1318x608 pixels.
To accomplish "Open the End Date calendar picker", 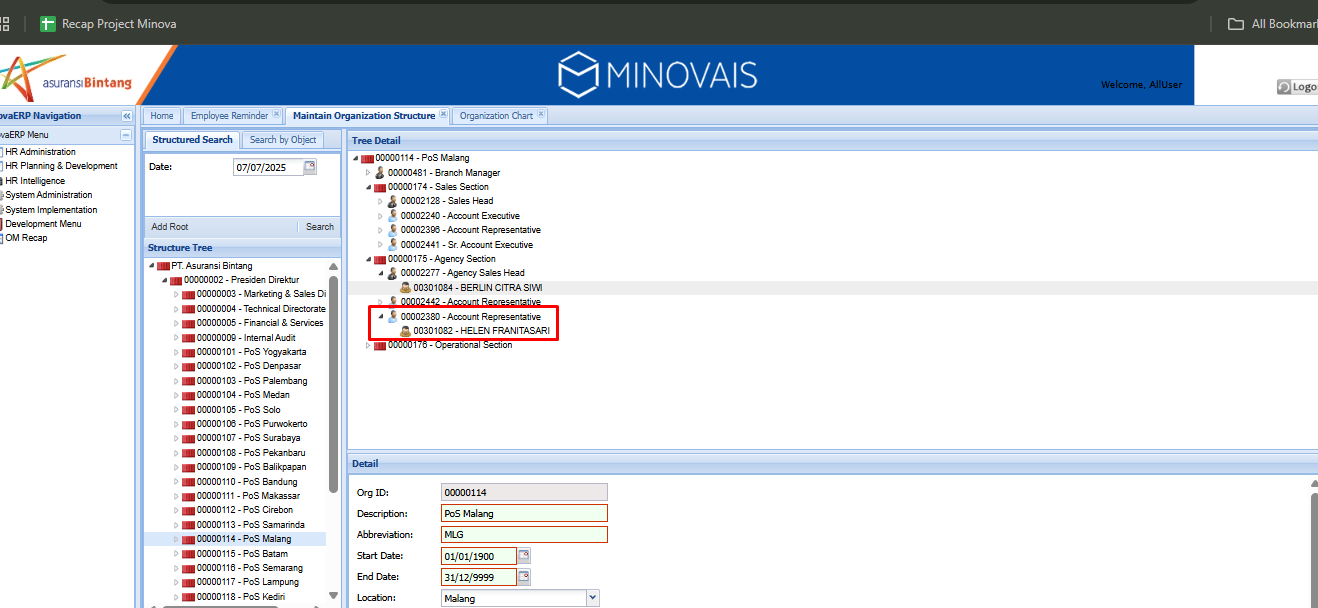I will coord(524,577).
